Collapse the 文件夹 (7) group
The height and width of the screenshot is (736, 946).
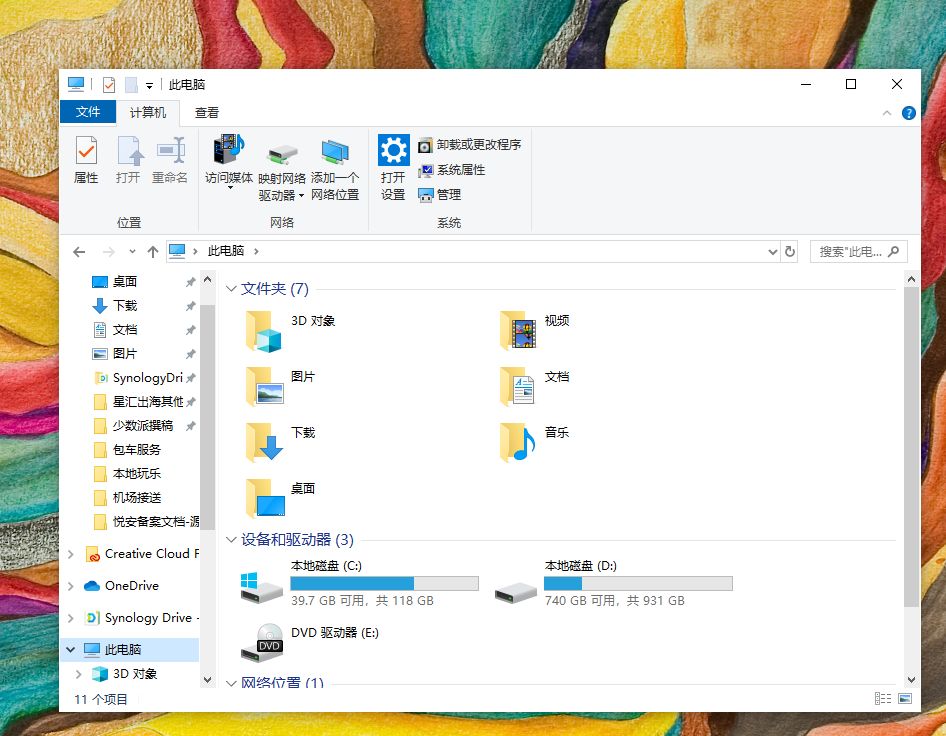click(230, 288)
